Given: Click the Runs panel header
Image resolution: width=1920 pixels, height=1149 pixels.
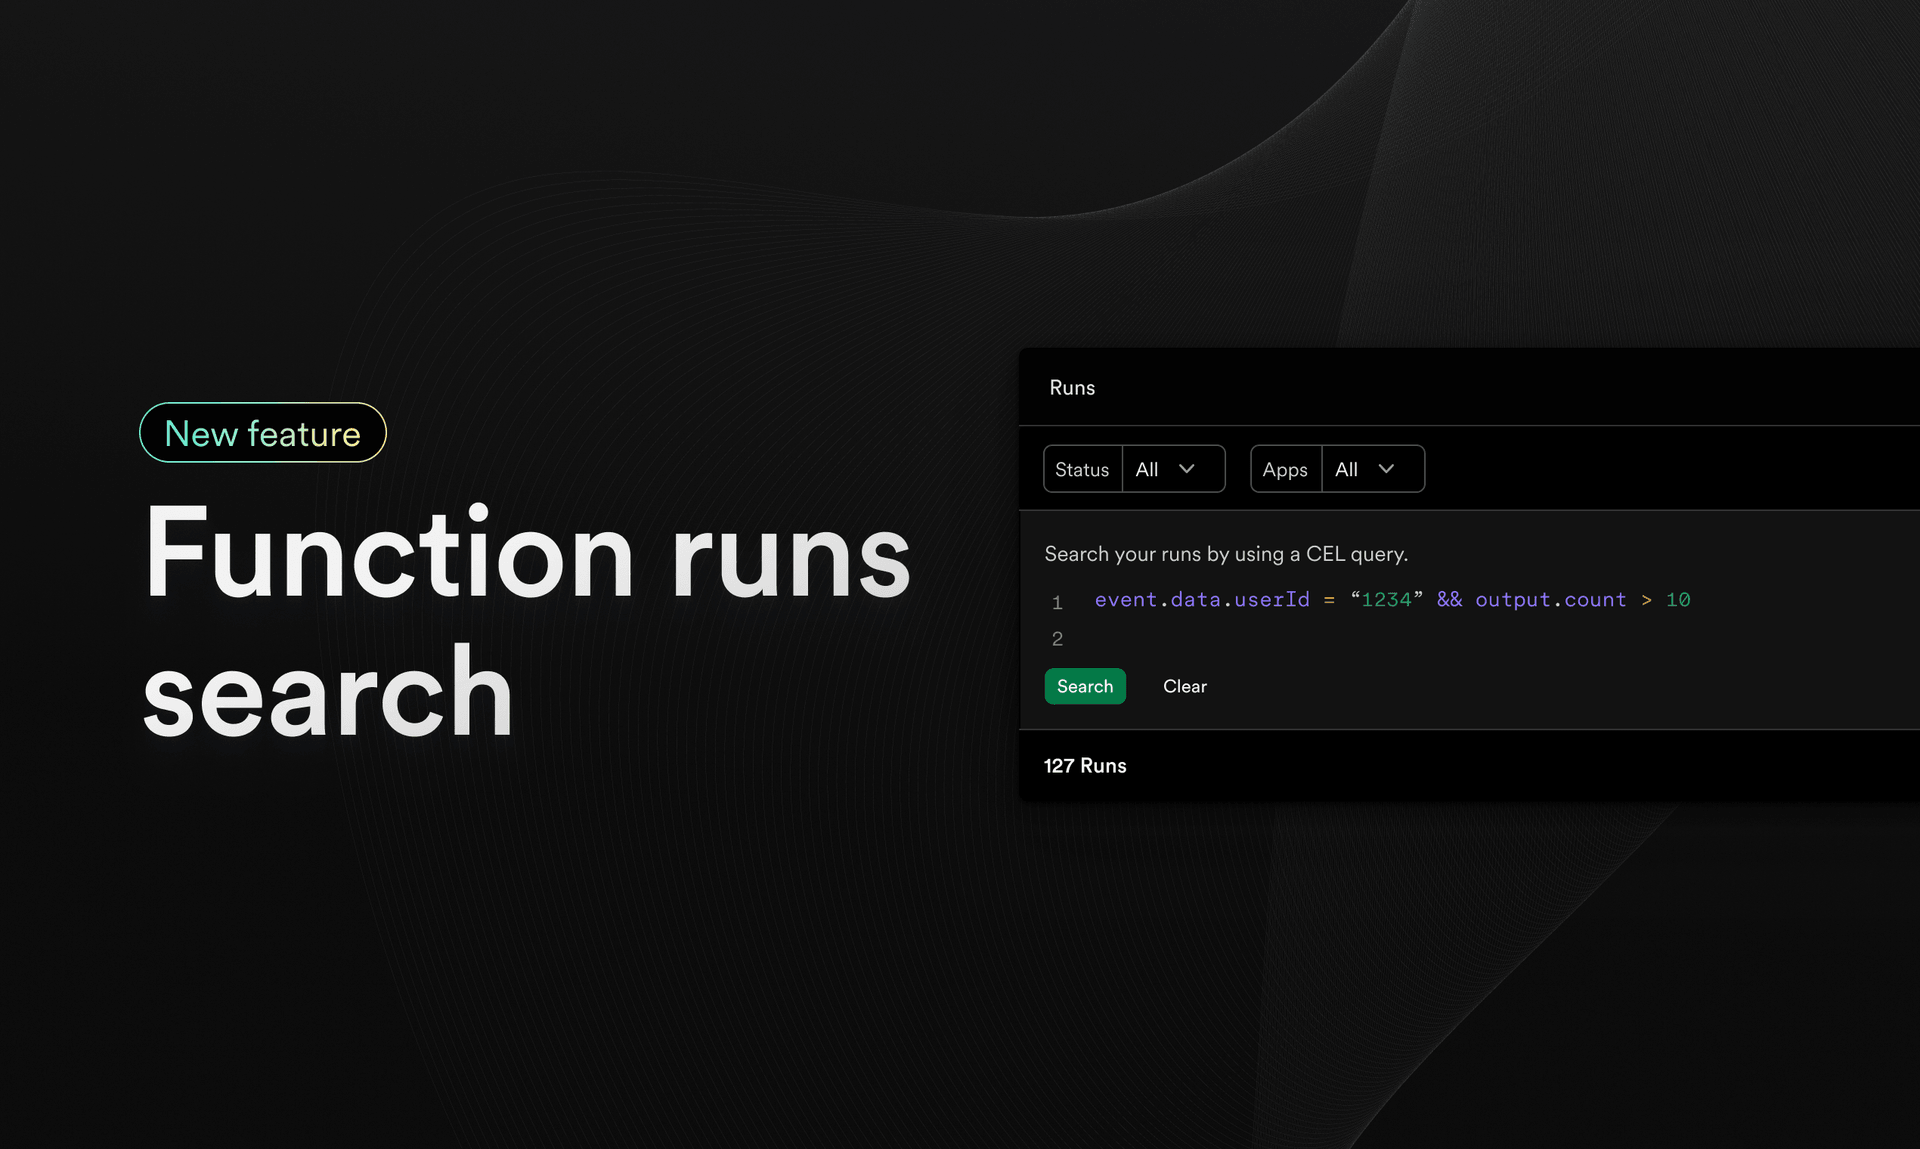Looking at the screenshot, I should click(1072, 387).
